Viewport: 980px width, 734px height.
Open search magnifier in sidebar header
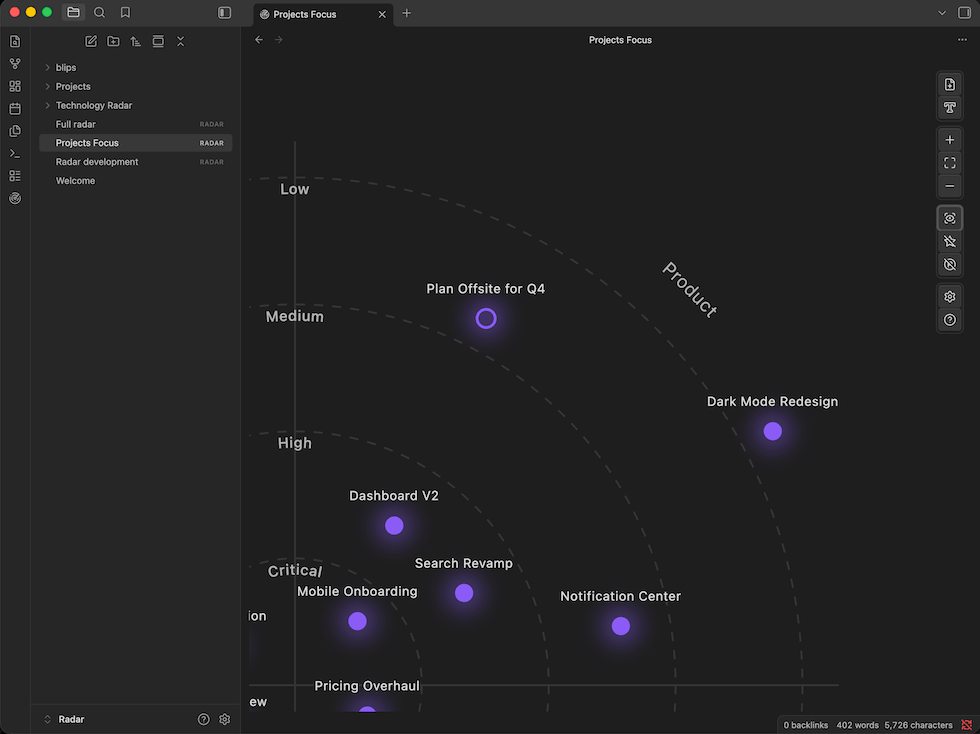[99, 13]
